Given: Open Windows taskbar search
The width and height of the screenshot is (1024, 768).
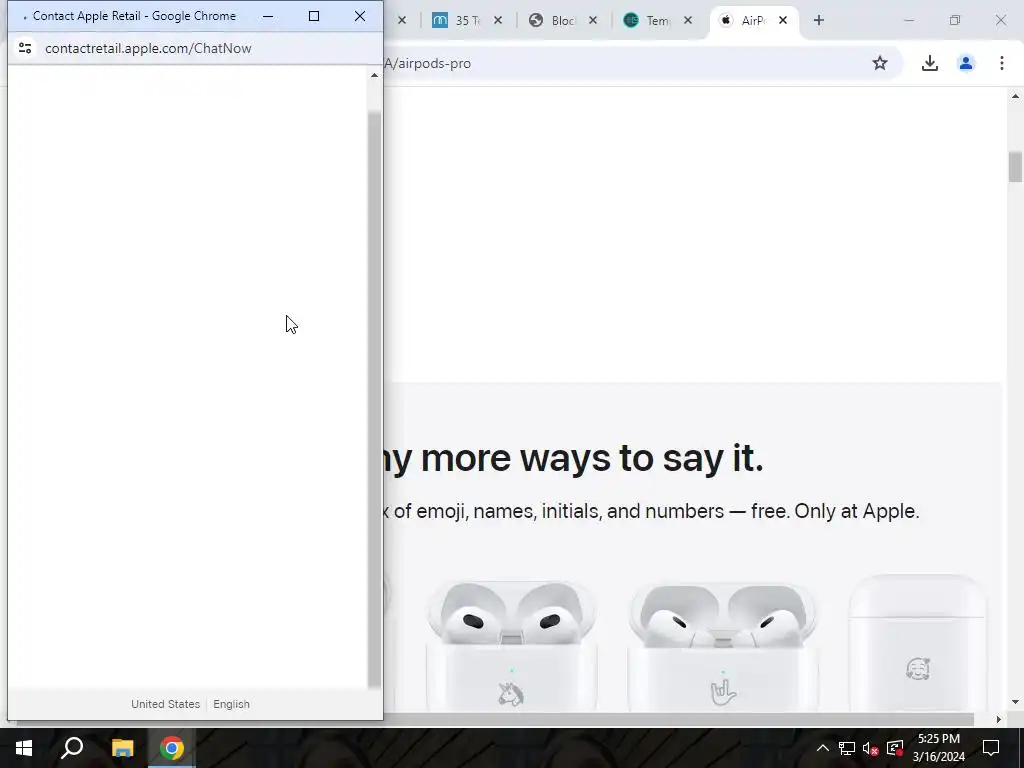Looking at the screenshot, I should click(x=72, y=748).
